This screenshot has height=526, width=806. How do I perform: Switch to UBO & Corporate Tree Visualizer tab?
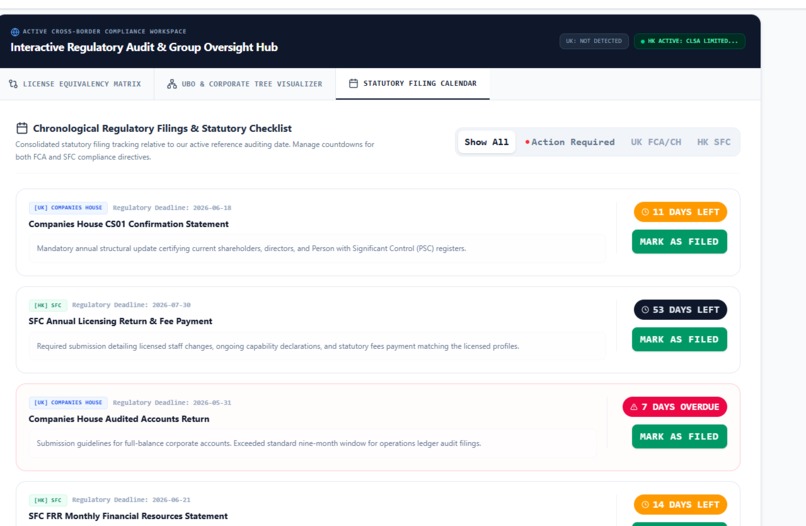pos(245,84)
